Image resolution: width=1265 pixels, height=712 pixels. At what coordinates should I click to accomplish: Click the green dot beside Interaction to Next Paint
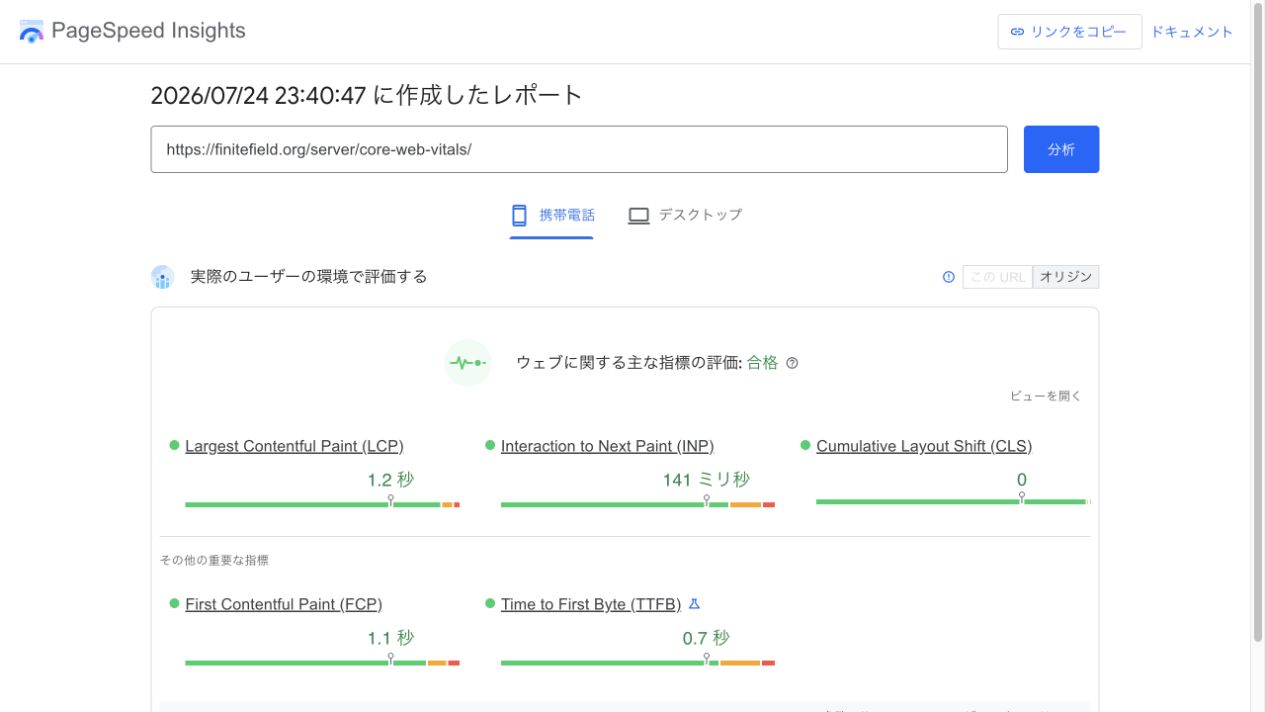coord(490,445)
